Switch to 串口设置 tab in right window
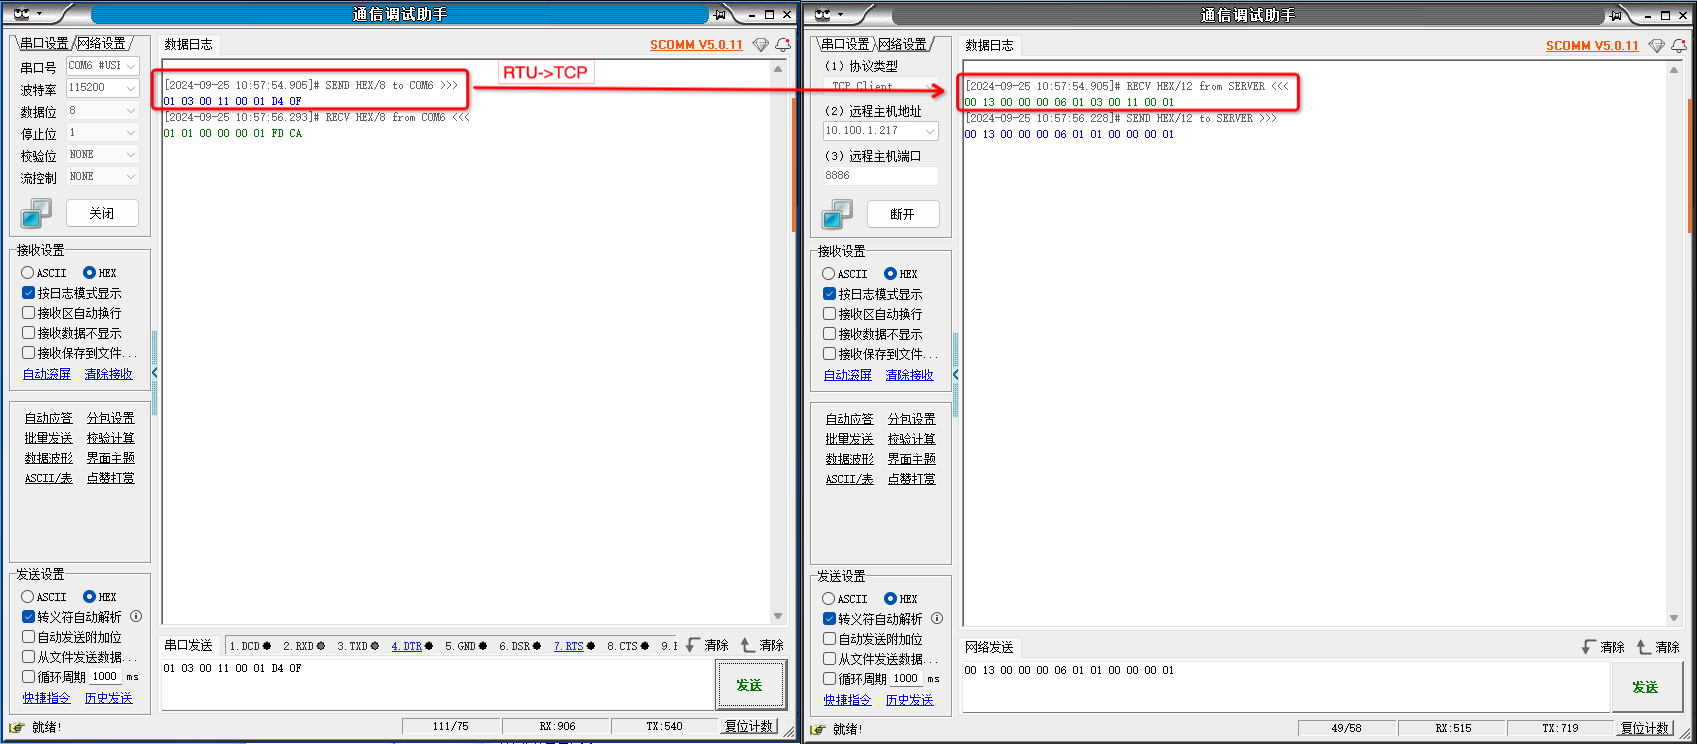The height and width of the screenshot is (744, 1697). [x=845, y=45]
